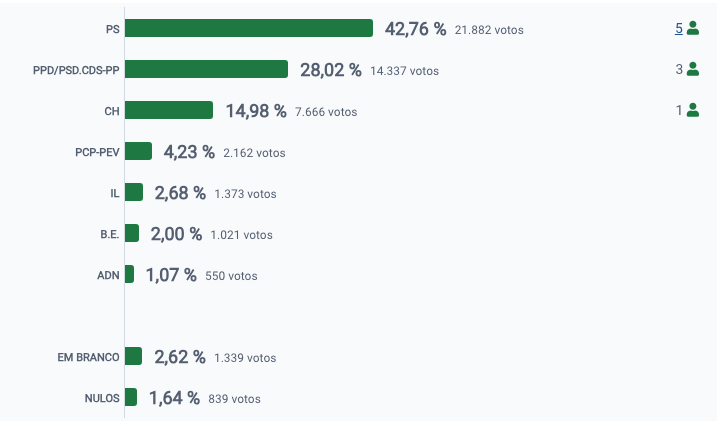Click the 42,76 % percentage for PS
717x421 pixels.
pyautogui.click(x=415, y=29)
